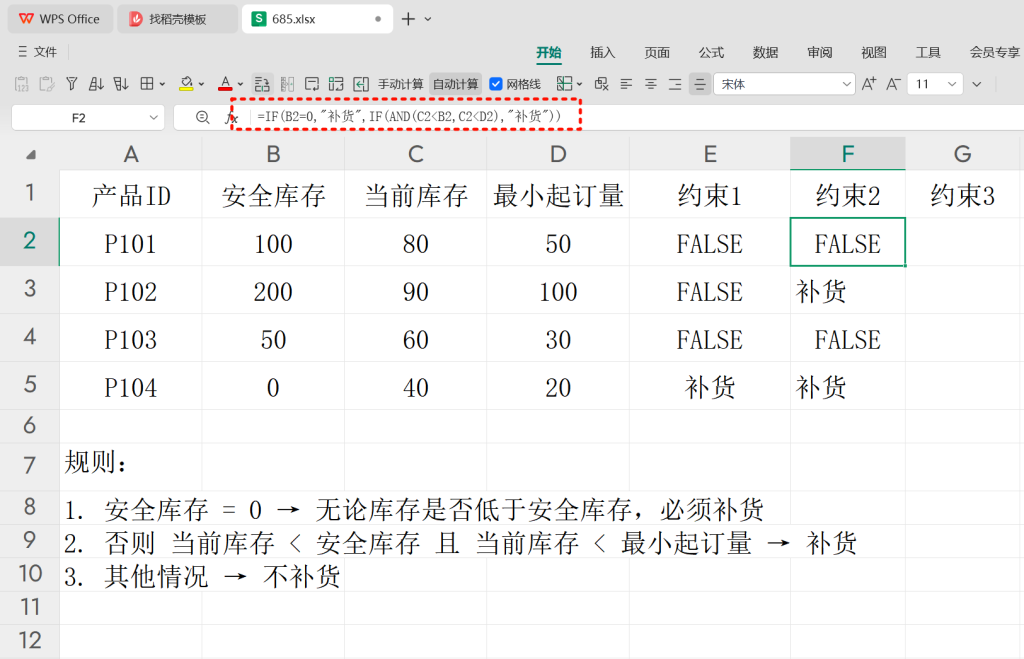Select row 2 header
The width and height of the screenshot is (1024, 659).
(29, 241)
